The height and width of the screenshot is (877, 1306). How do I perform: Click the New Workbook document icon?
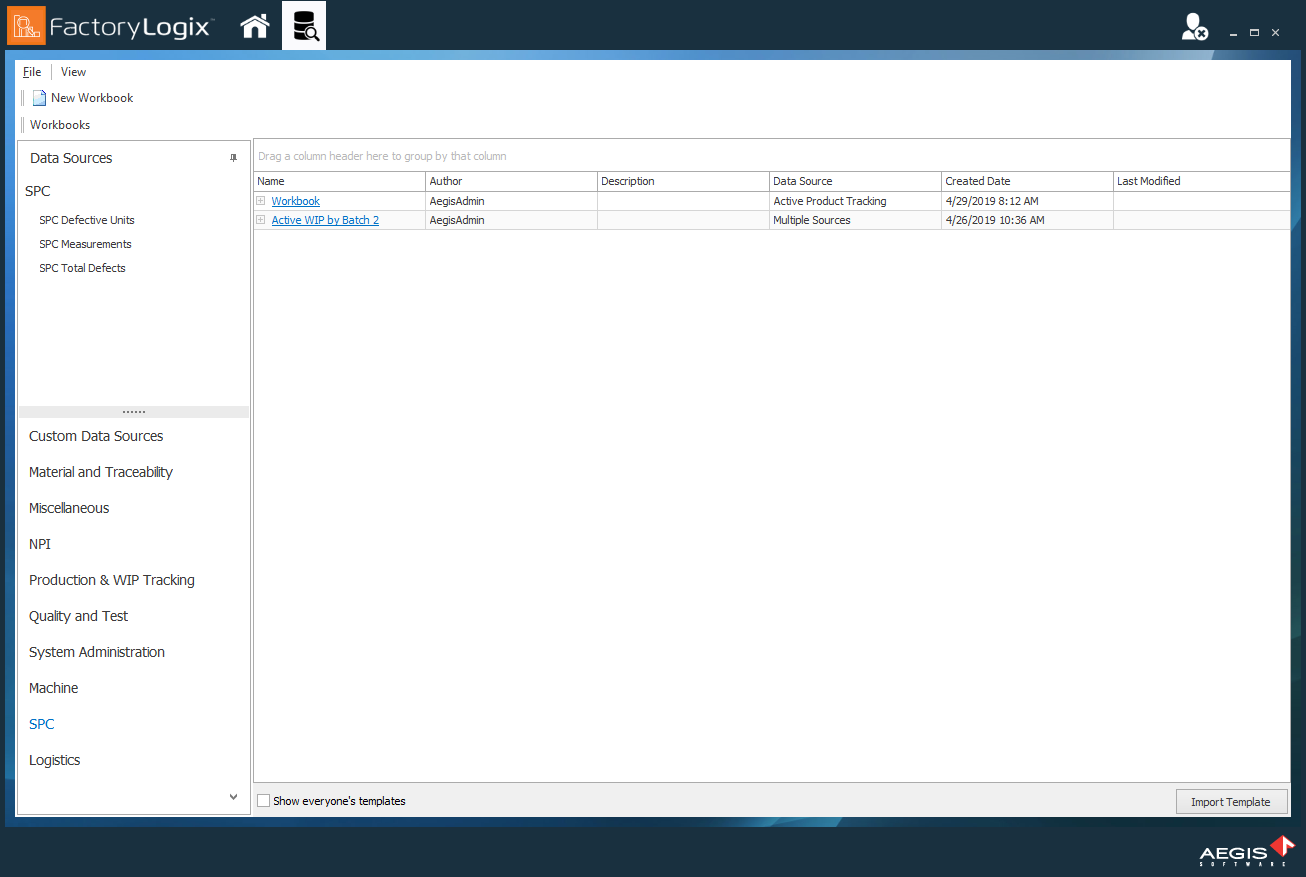point(38,97)
